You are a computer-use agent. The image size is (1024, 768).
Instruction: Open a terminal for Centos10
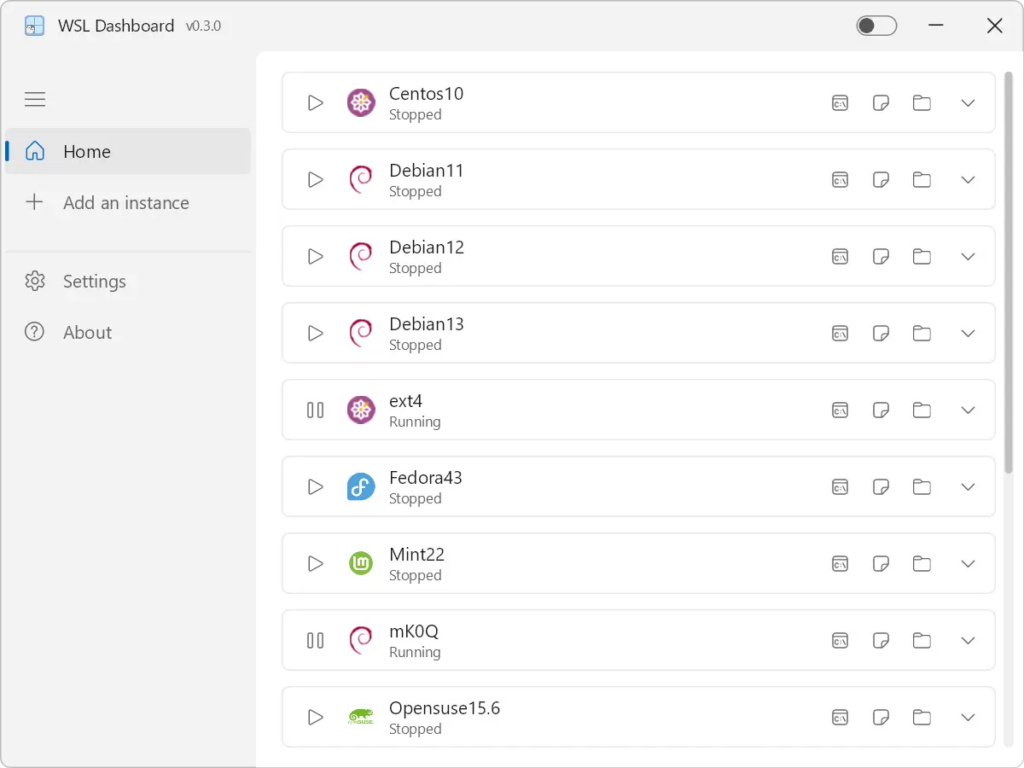[840, 102]
